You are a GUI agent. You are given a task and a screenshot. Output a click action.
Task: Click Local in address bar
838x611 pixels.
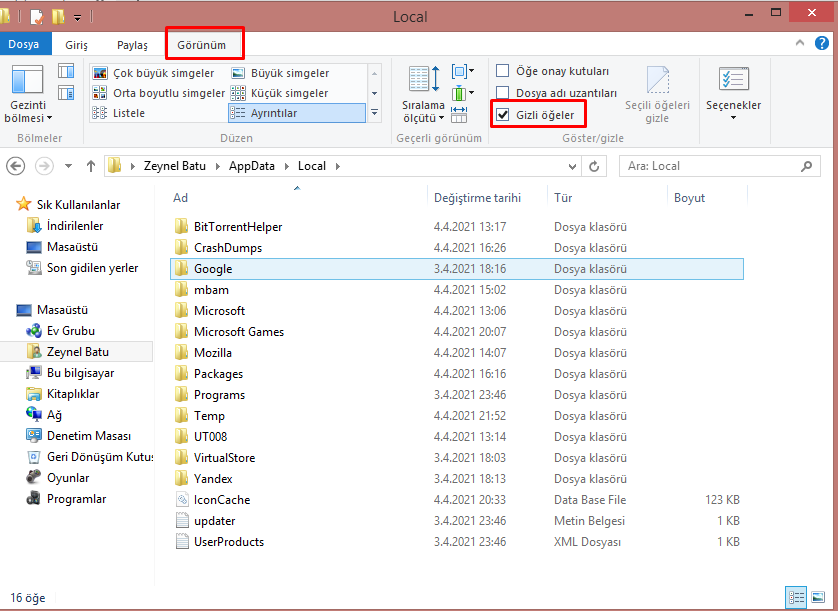(x=312, y=166)
